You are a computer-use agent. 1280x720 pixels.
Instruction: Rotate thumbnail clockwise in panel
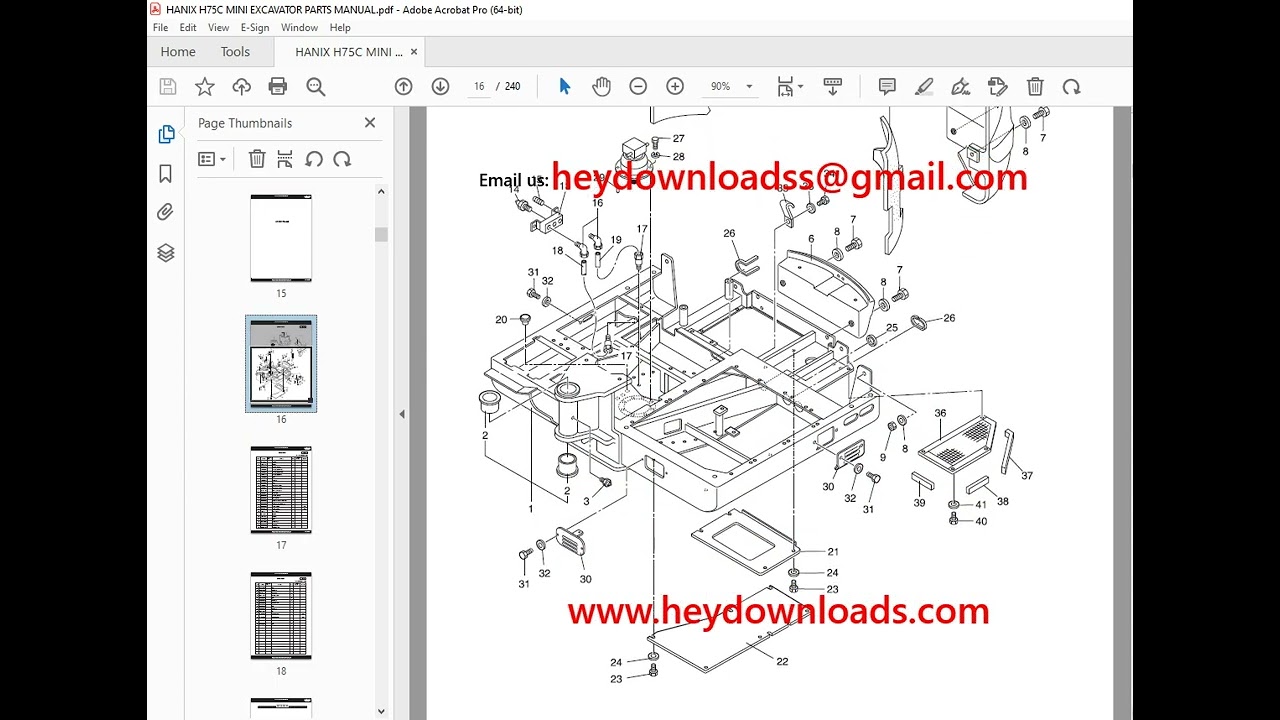342,159
